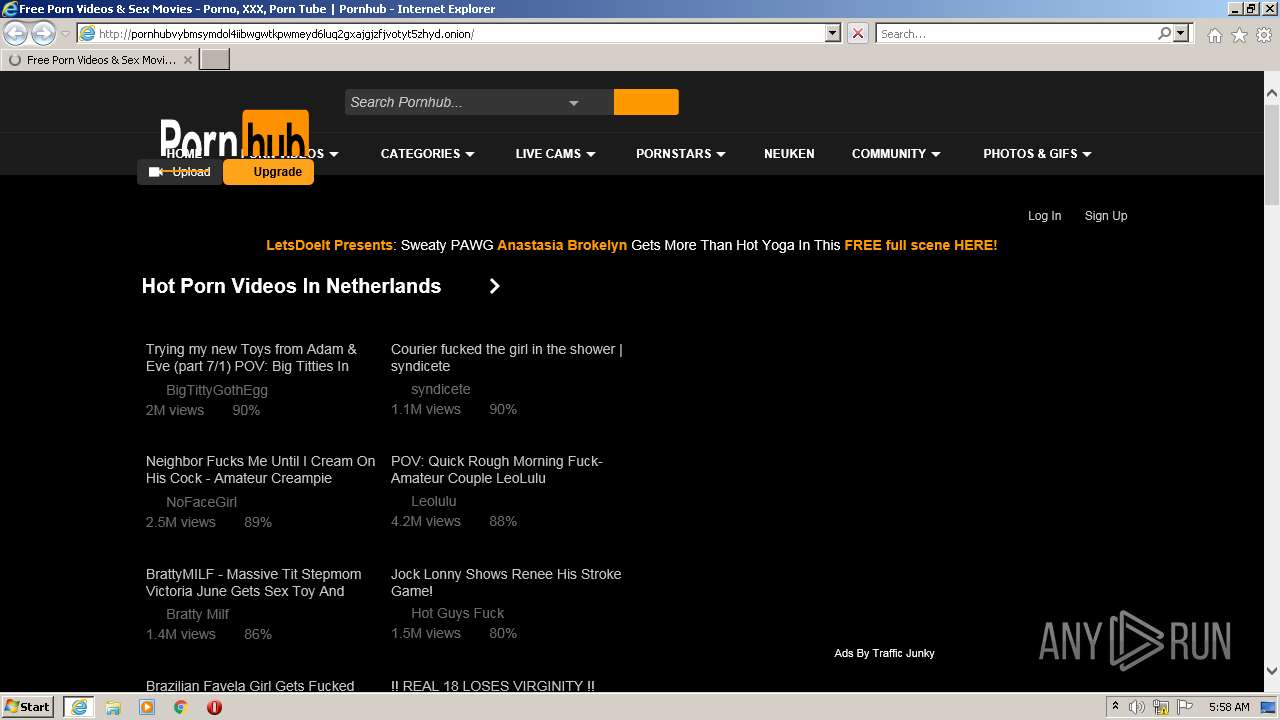1280x720 pixels.
Task: Click the browser Back arrow button
Action: coord(15,33)
